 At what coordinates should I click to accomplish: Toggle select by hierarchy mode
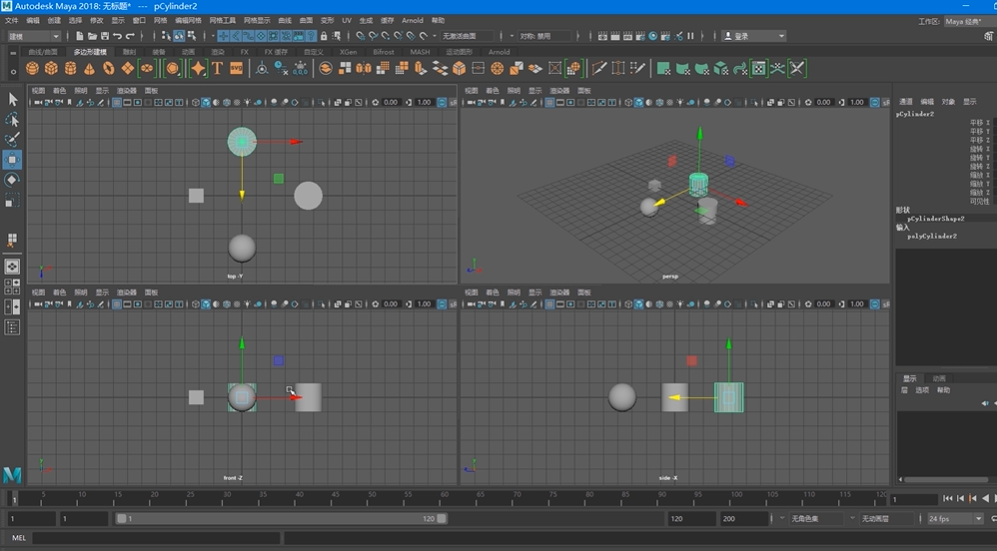coord(167,36)
